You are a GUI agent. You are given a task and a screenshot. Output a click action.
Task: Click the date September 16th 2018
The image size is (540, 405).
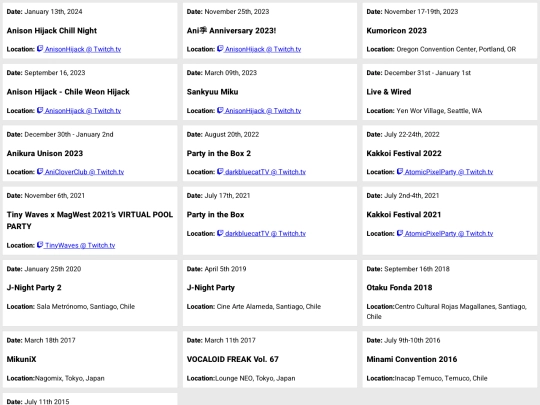point(417,269)
